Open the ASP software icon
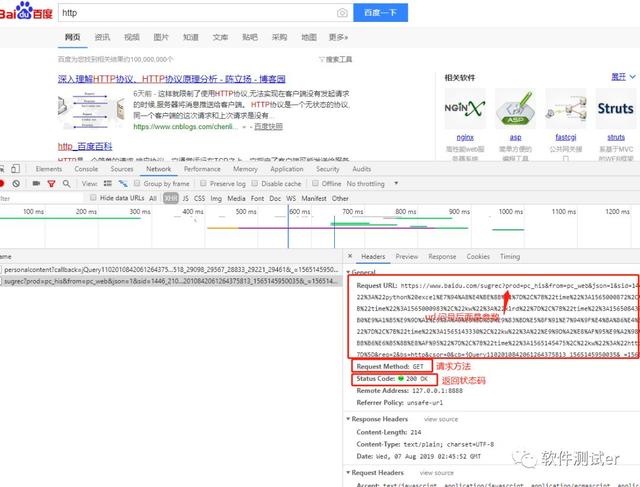 pos(515,109)
